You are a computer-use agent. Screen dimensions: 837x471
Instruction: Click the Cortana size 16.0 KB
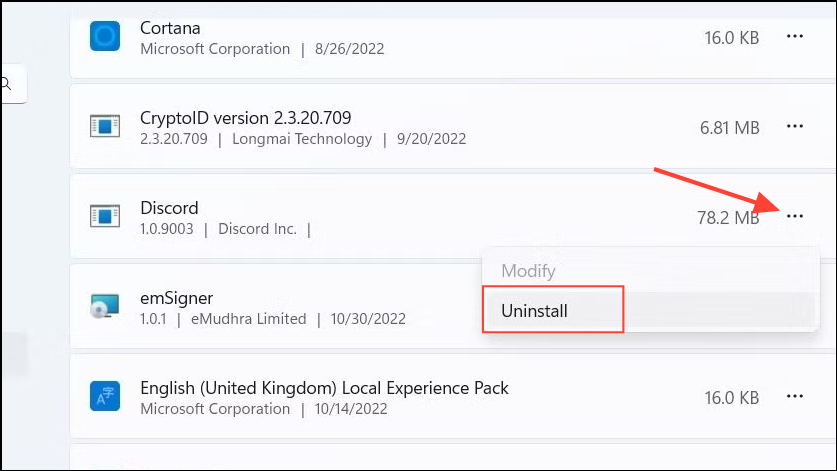click(x=731, y=38)
